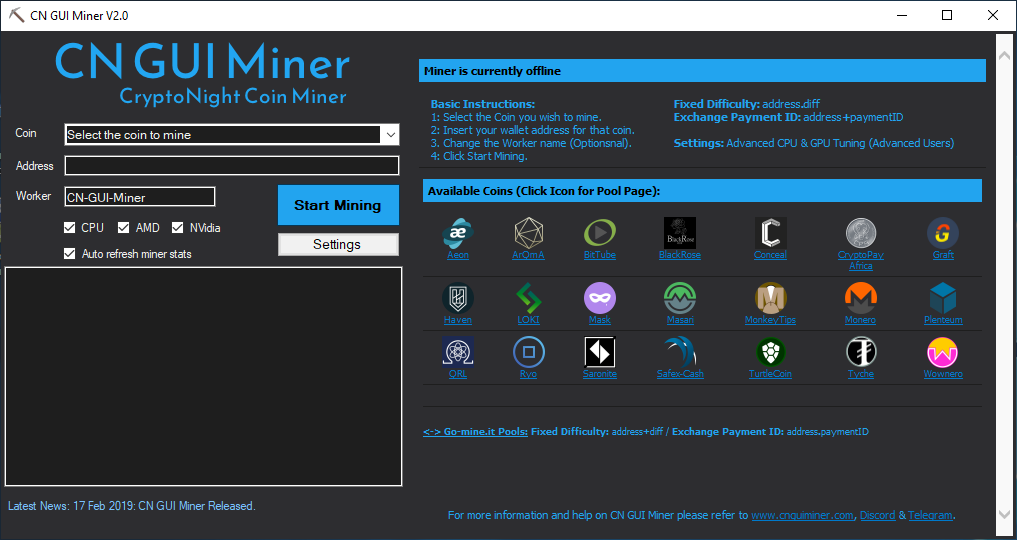Disable Auto refresh miner stats checkbox
This screenshot has width=1017, height=540.
(69, 254)
